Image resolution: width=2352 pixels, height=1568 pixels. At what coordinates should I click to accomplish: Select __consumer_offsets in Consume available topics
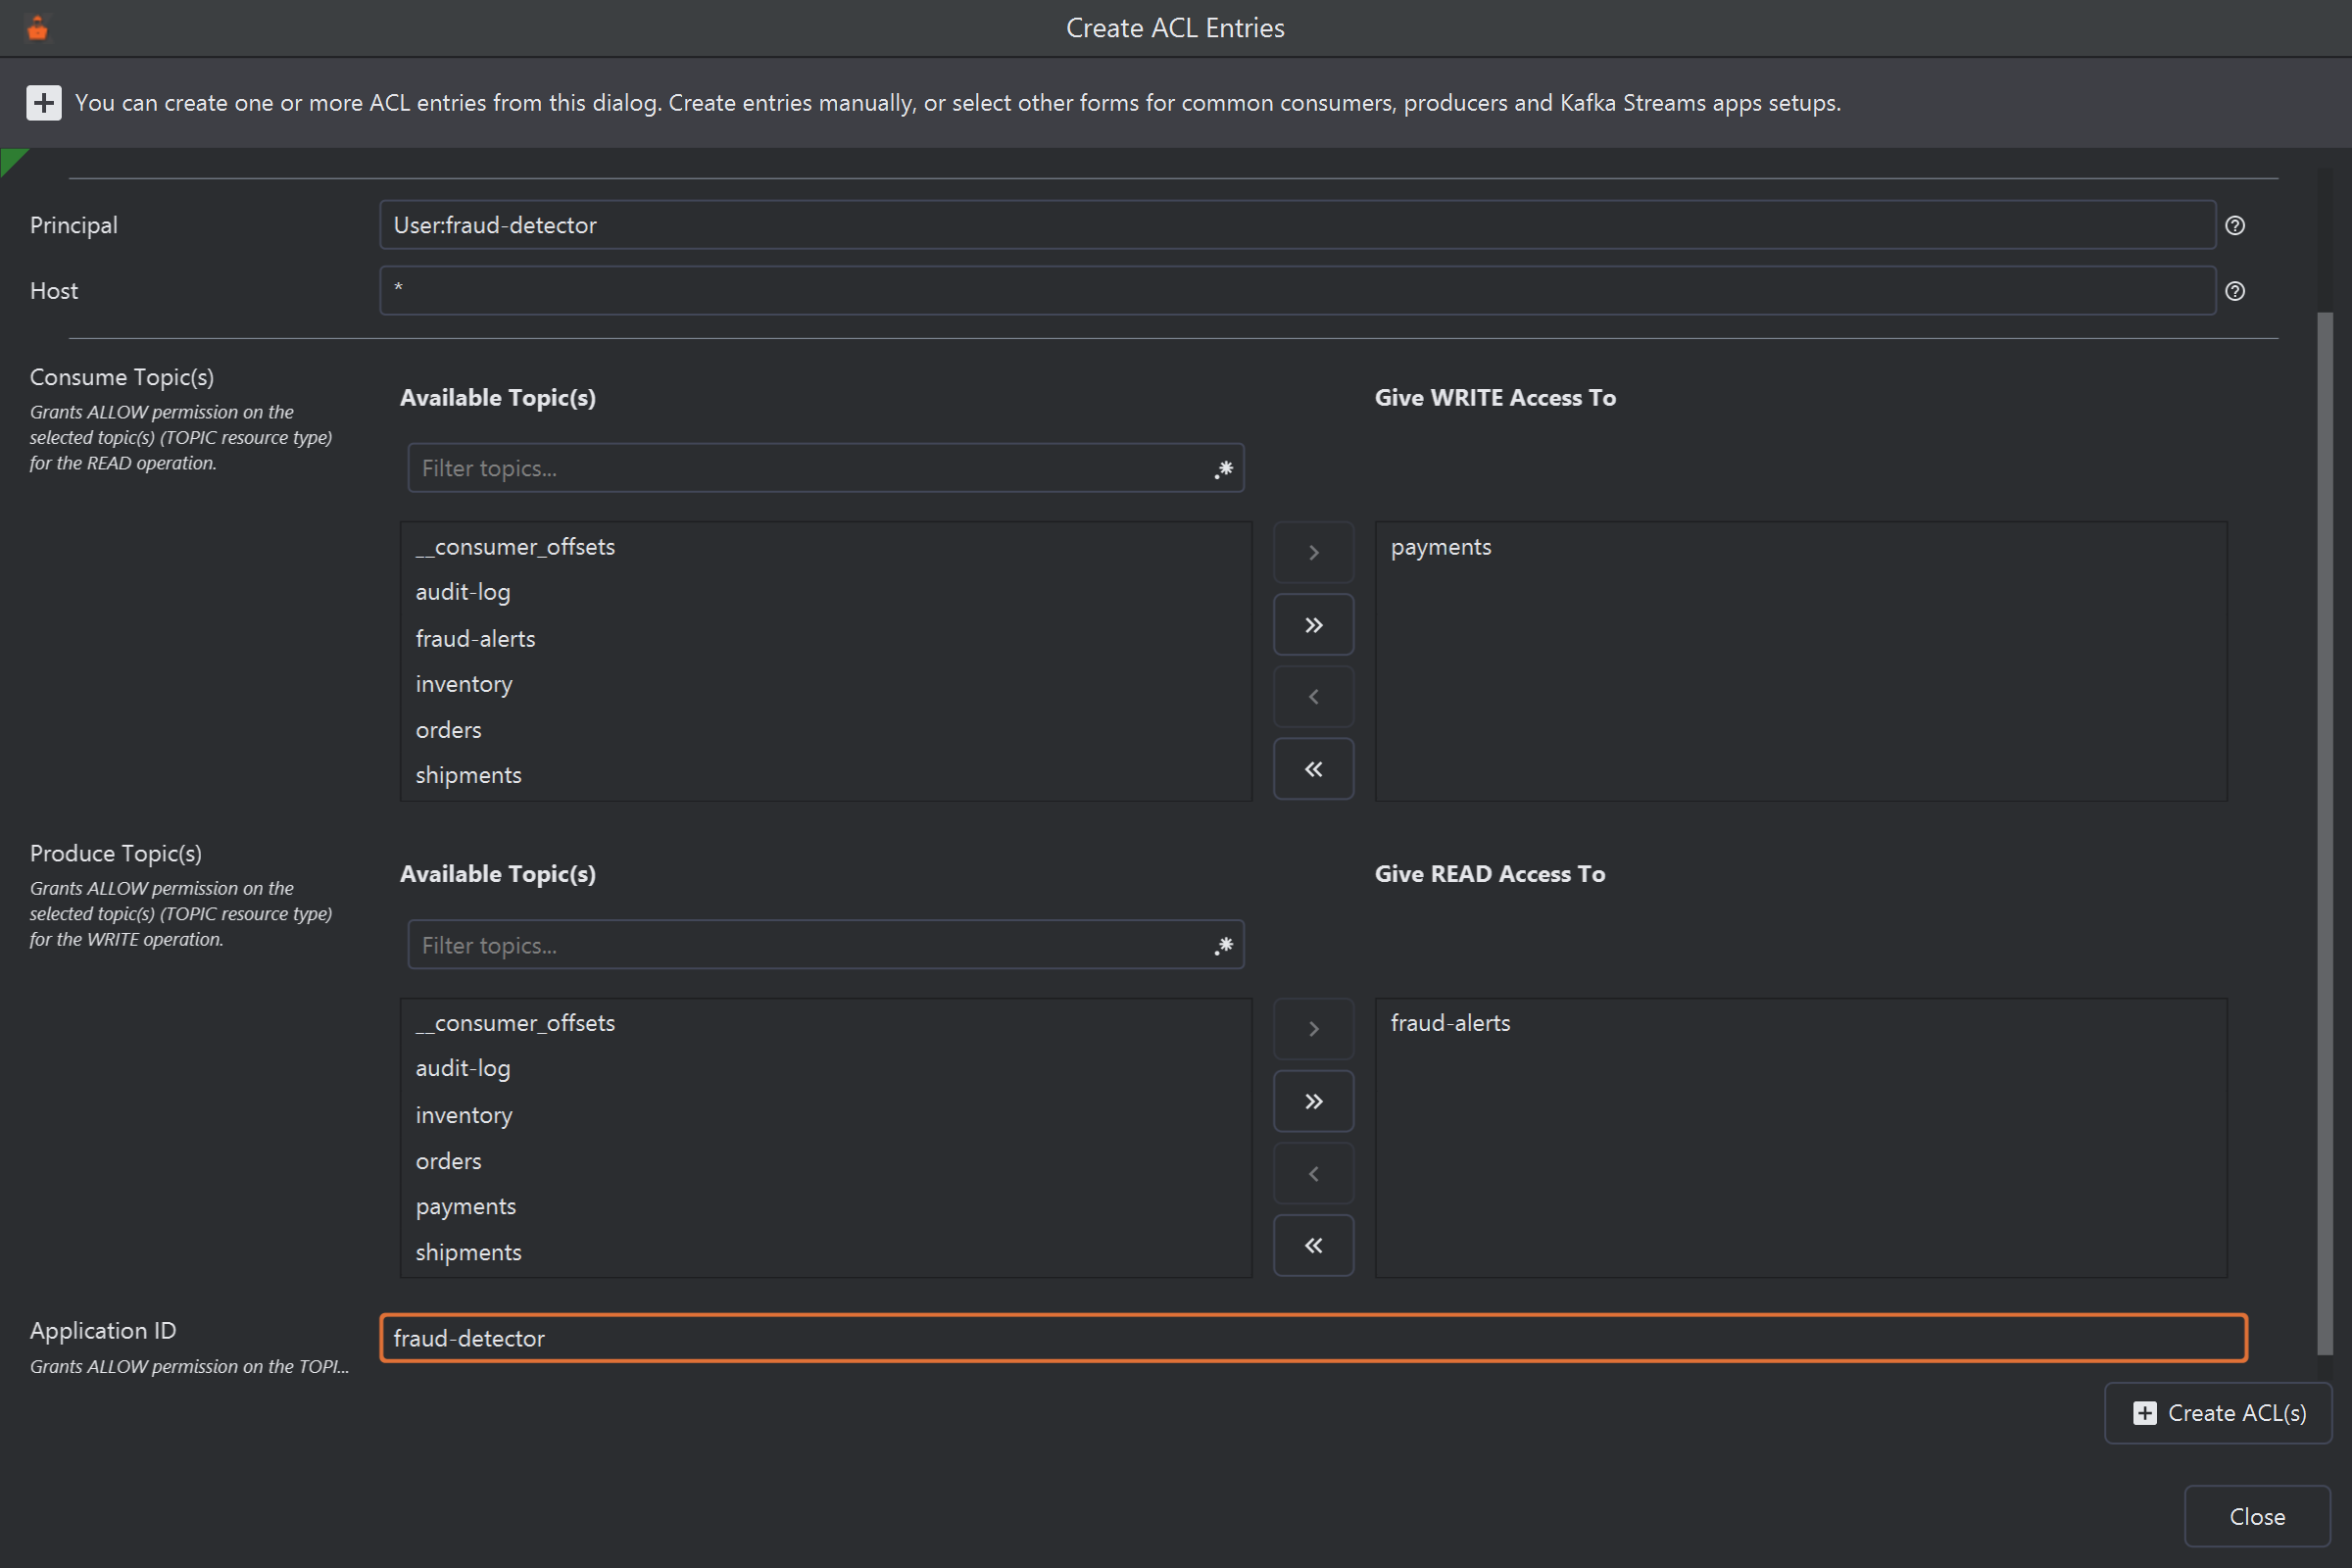(x=825, y=547)
